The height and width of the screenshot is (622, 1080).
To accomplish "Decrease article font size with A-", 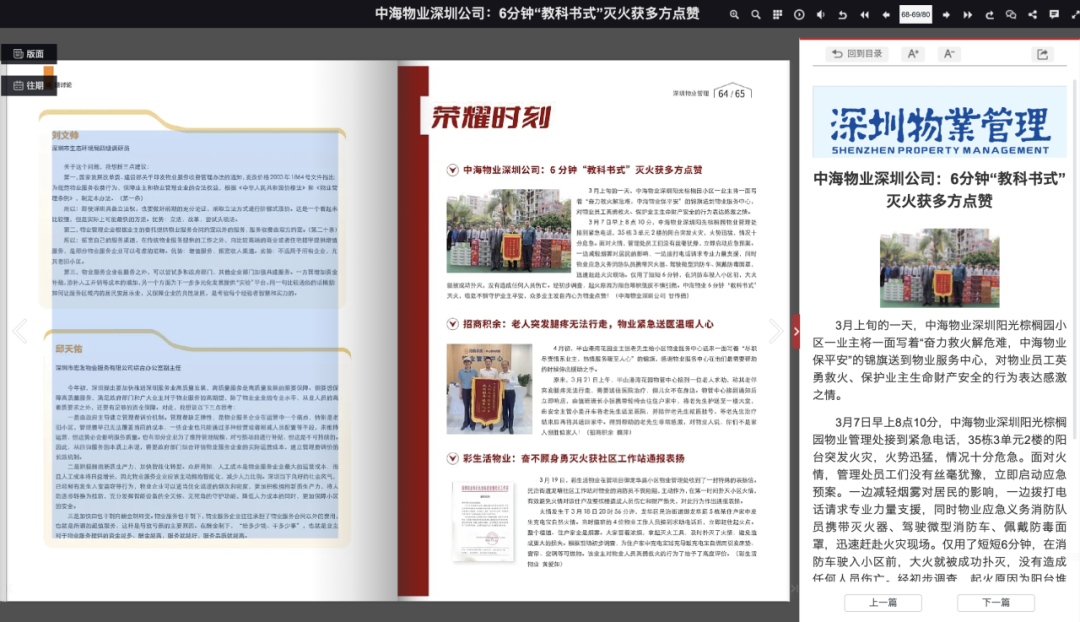I will click(x=948, y=54).
